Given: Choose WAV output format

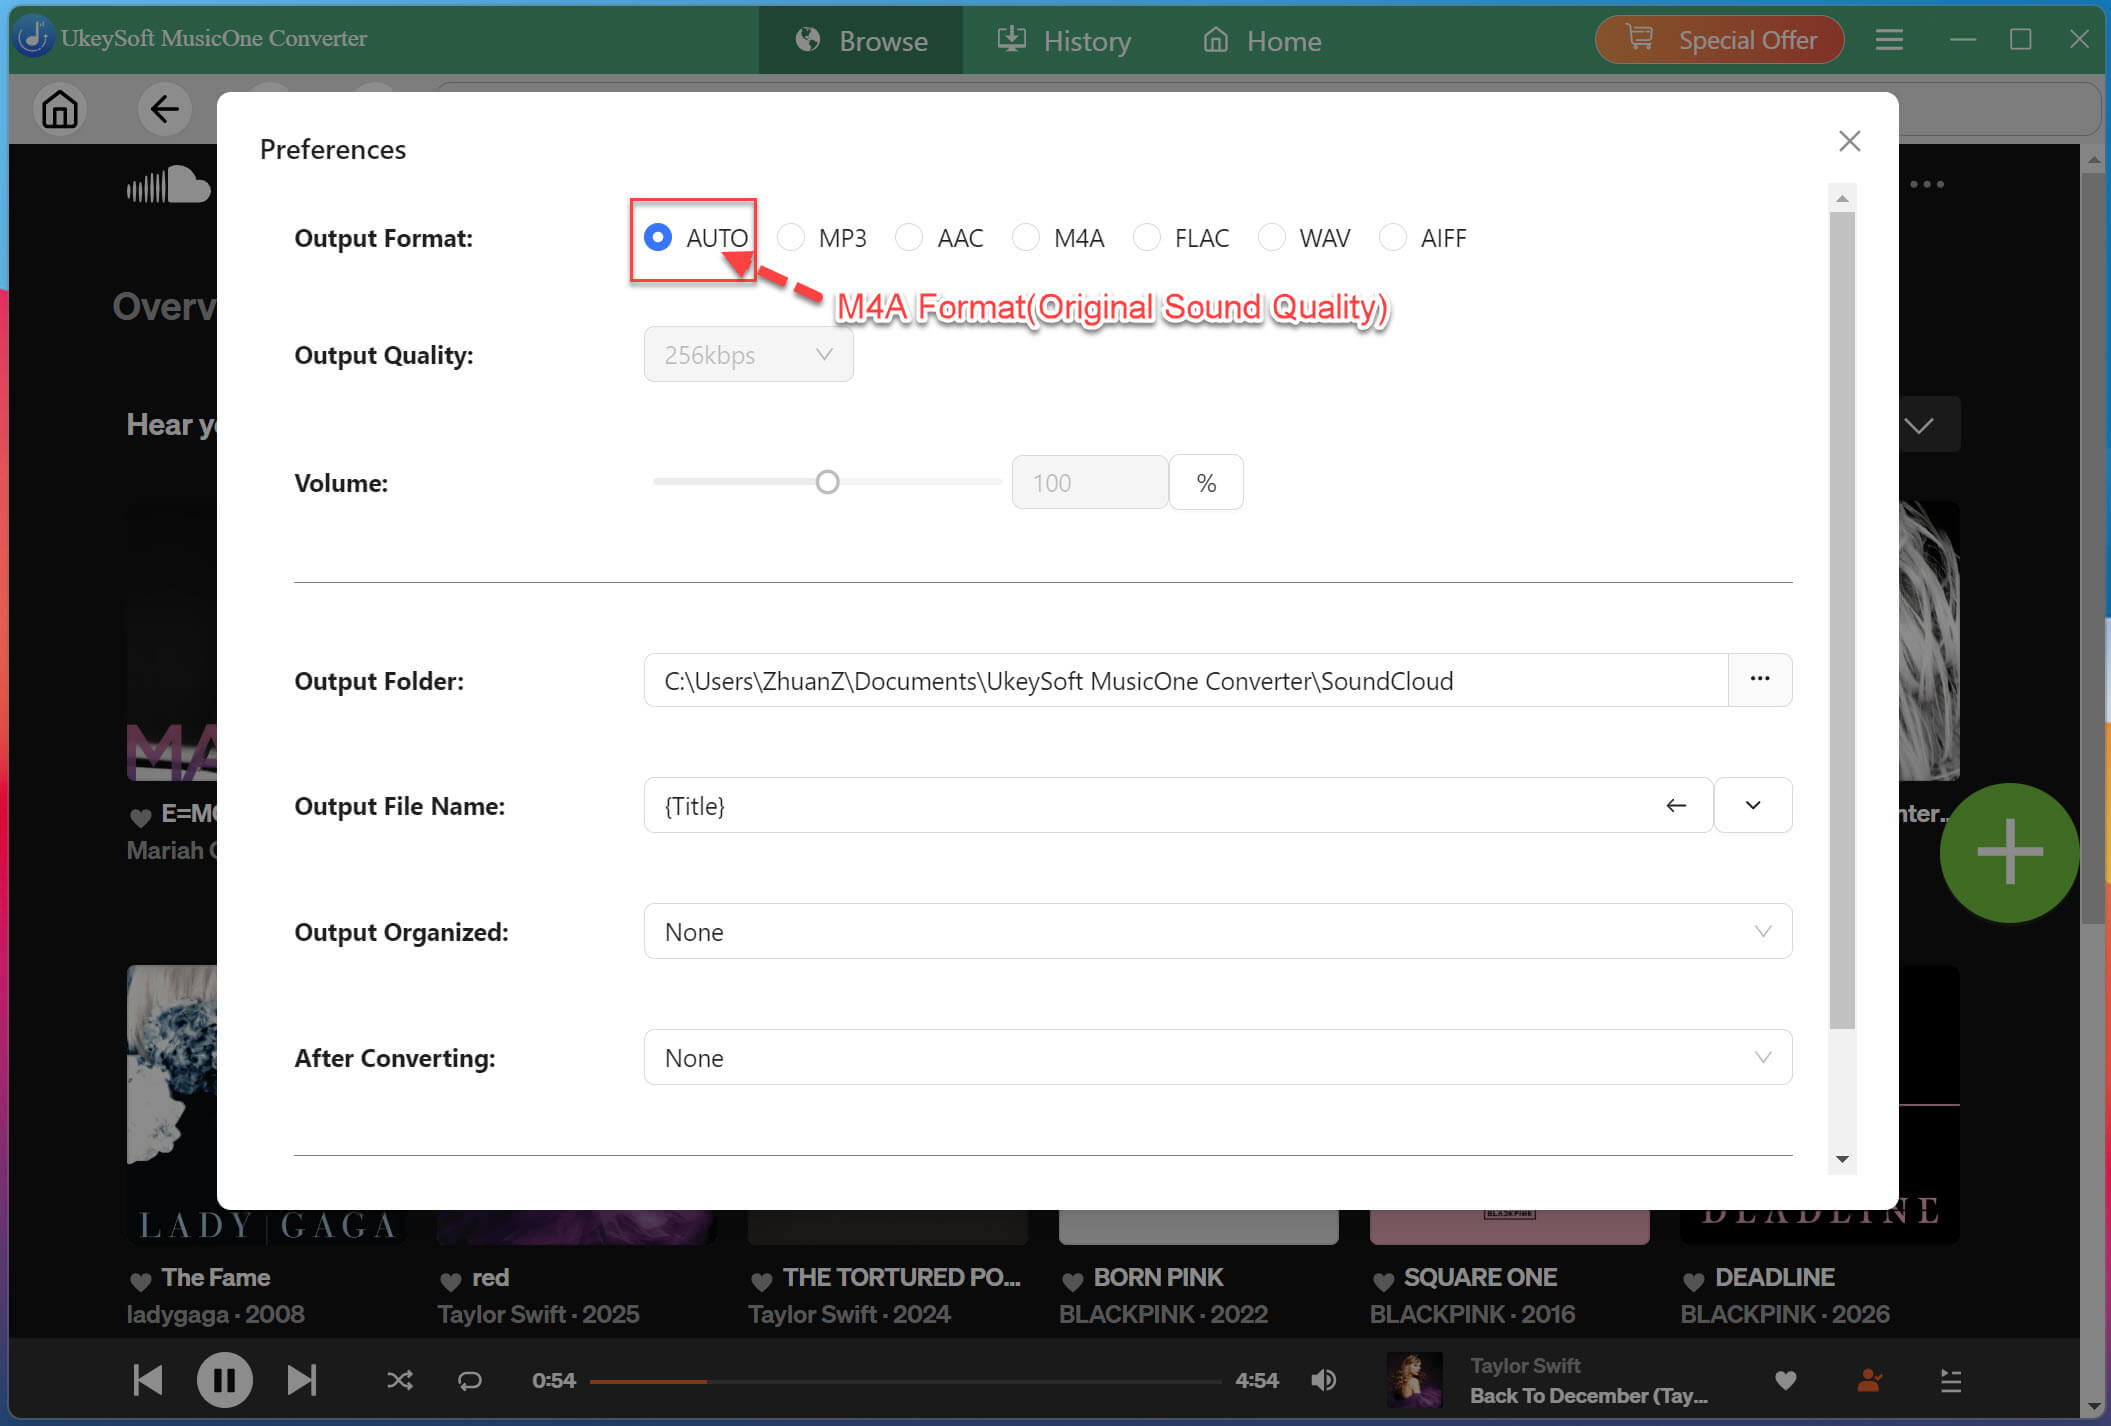Looking at the screenshot, I should point(1271,238).
